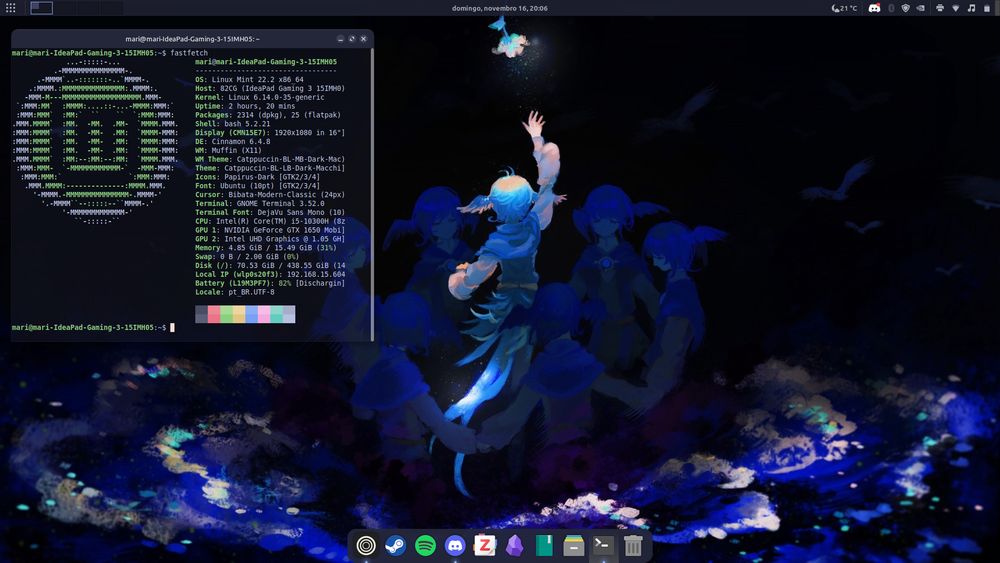
Task: Click the 'GPU 2: Intel UHD Graphics' line
Action: [270, 239]
